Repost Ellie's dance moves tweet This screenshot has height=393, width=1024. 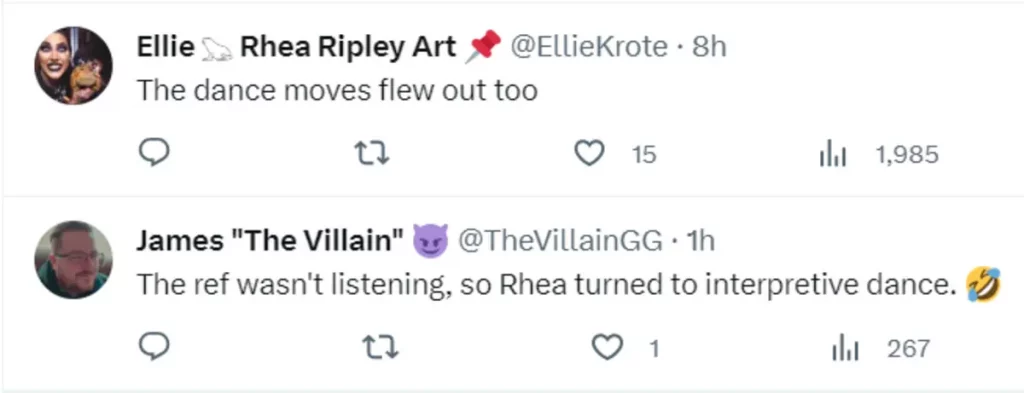tap(371, 154)
